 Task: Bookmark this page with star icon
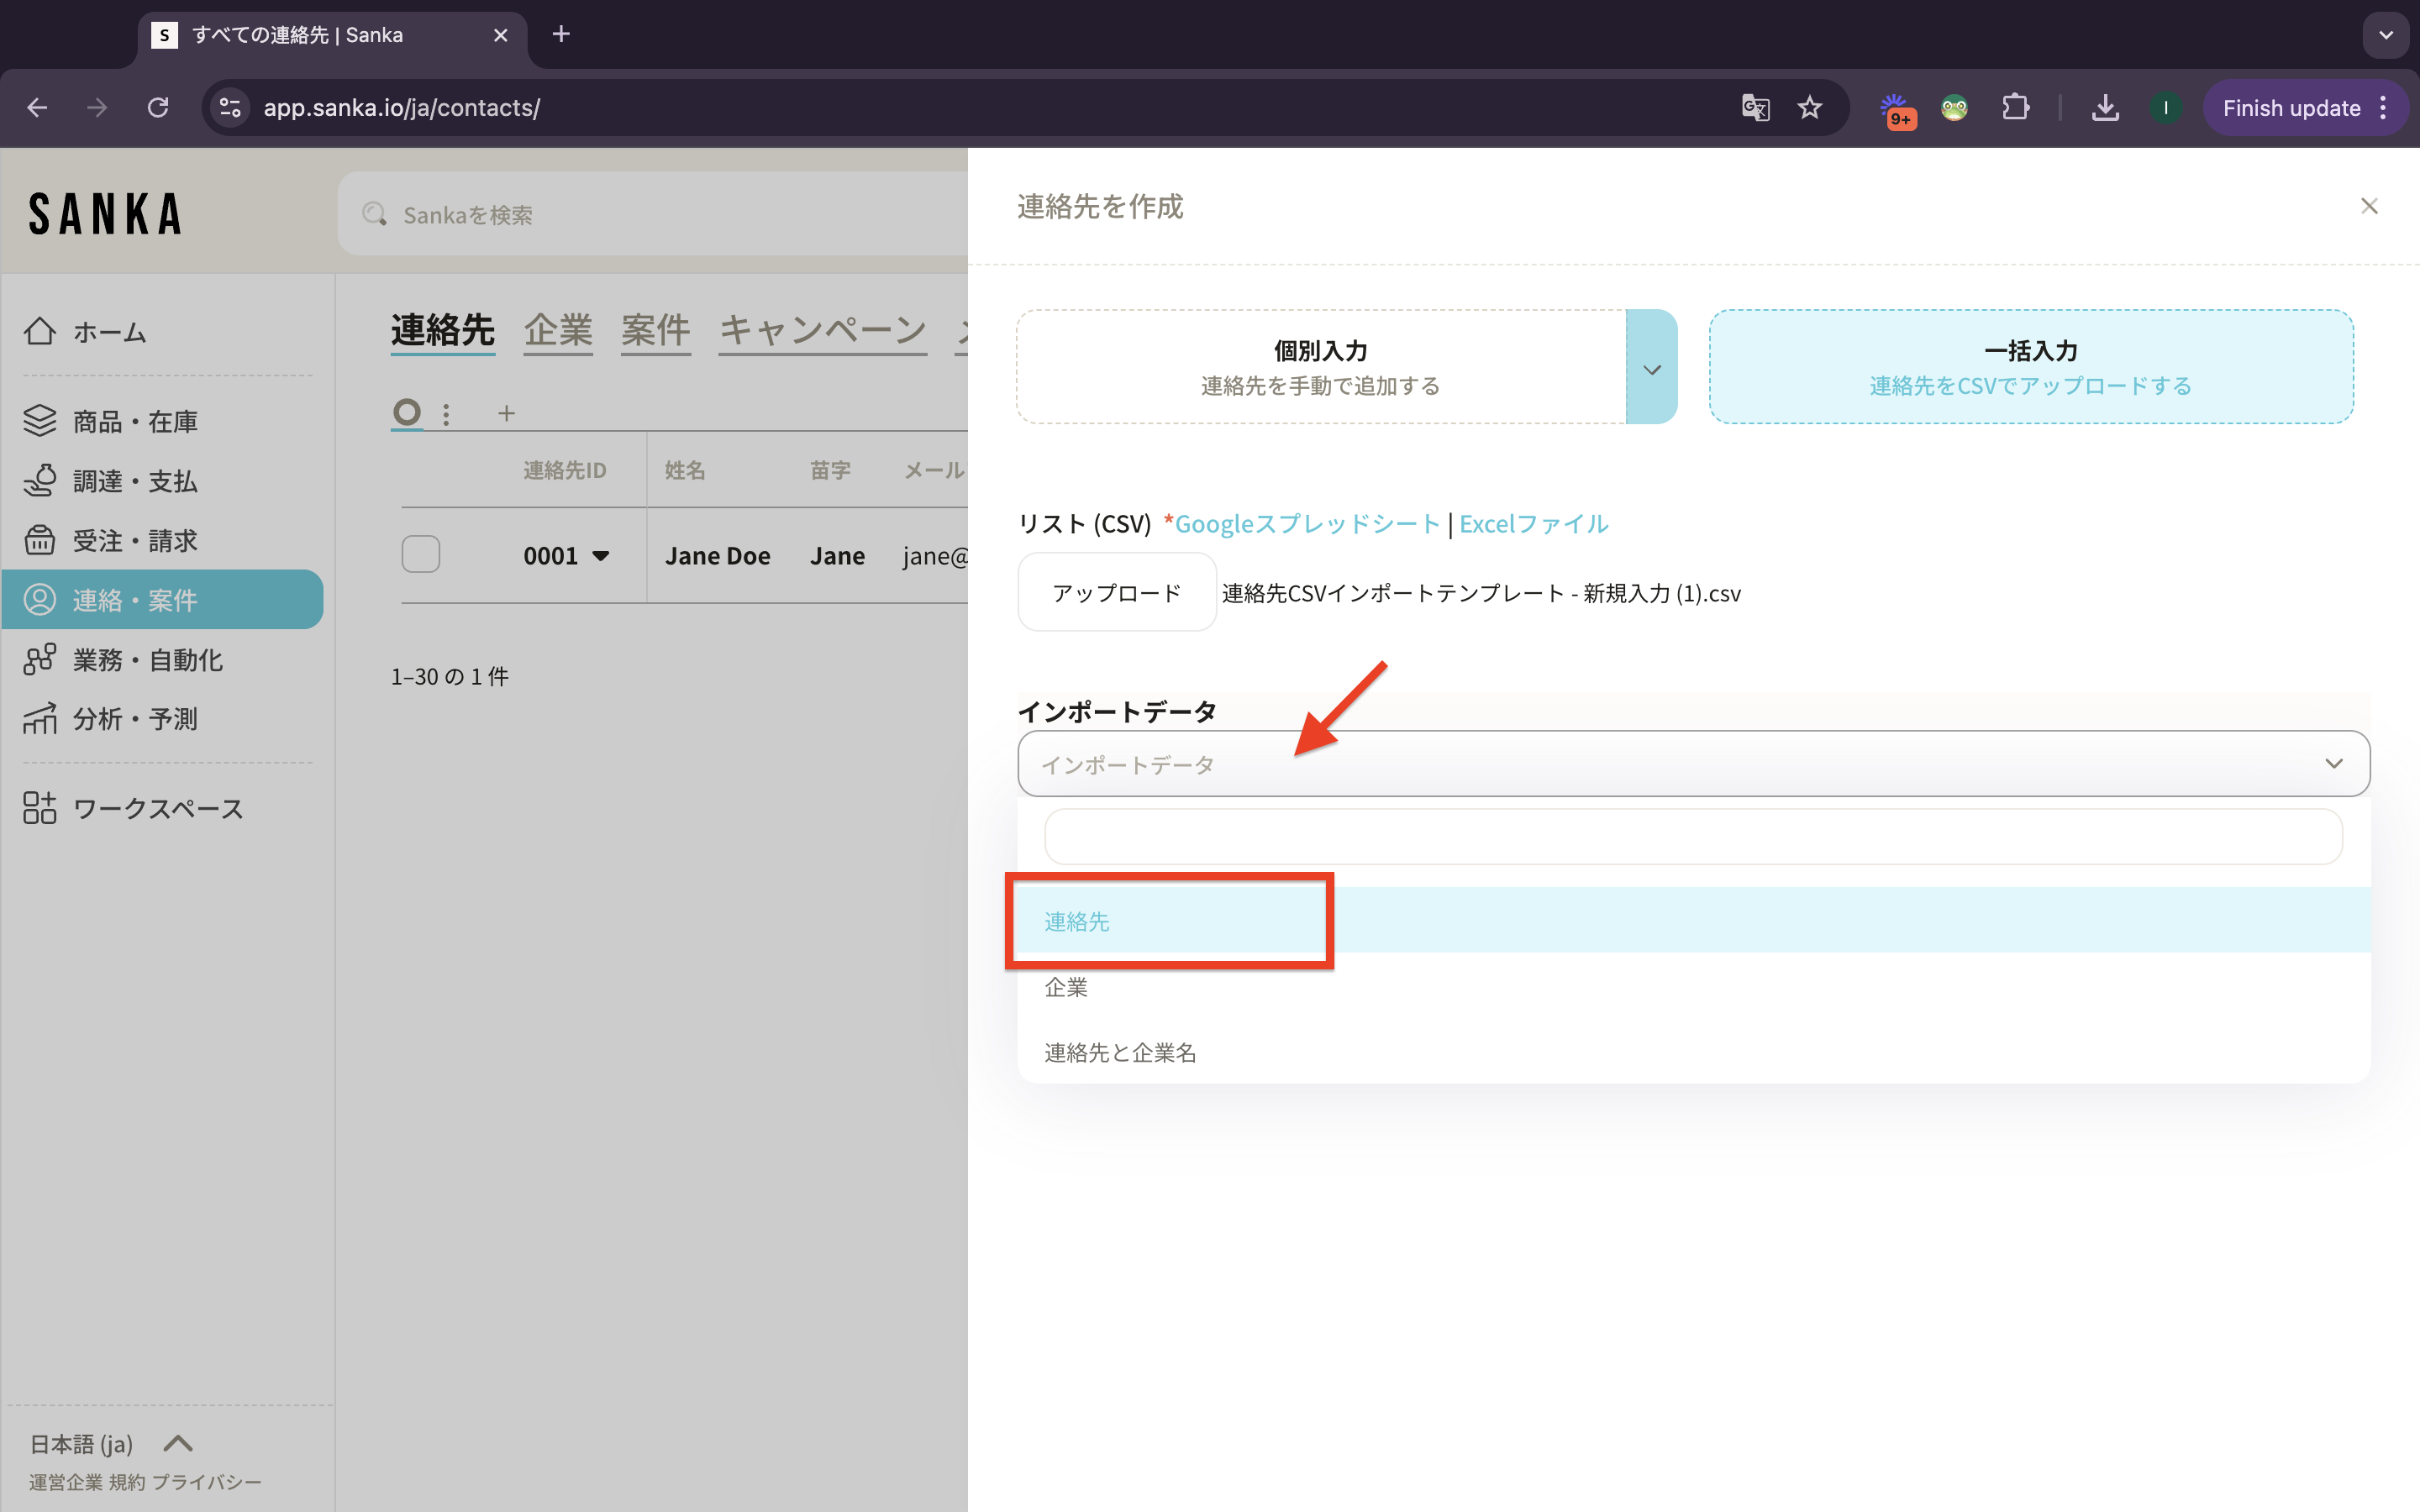point(1809,108)
